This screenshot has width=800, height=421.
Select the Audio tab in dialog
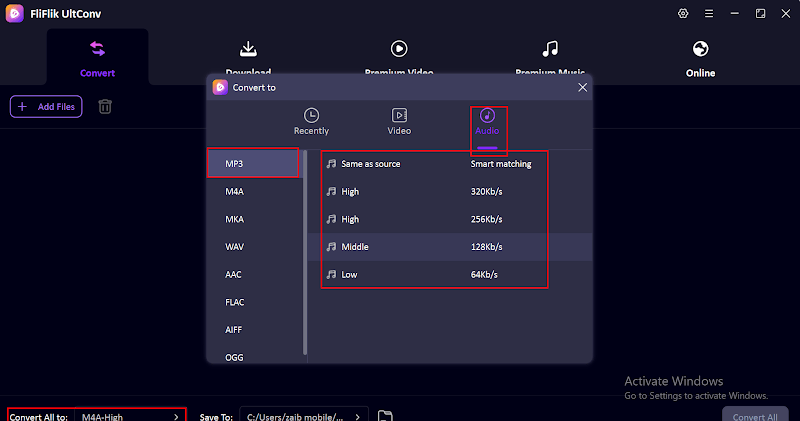[487, 122]
